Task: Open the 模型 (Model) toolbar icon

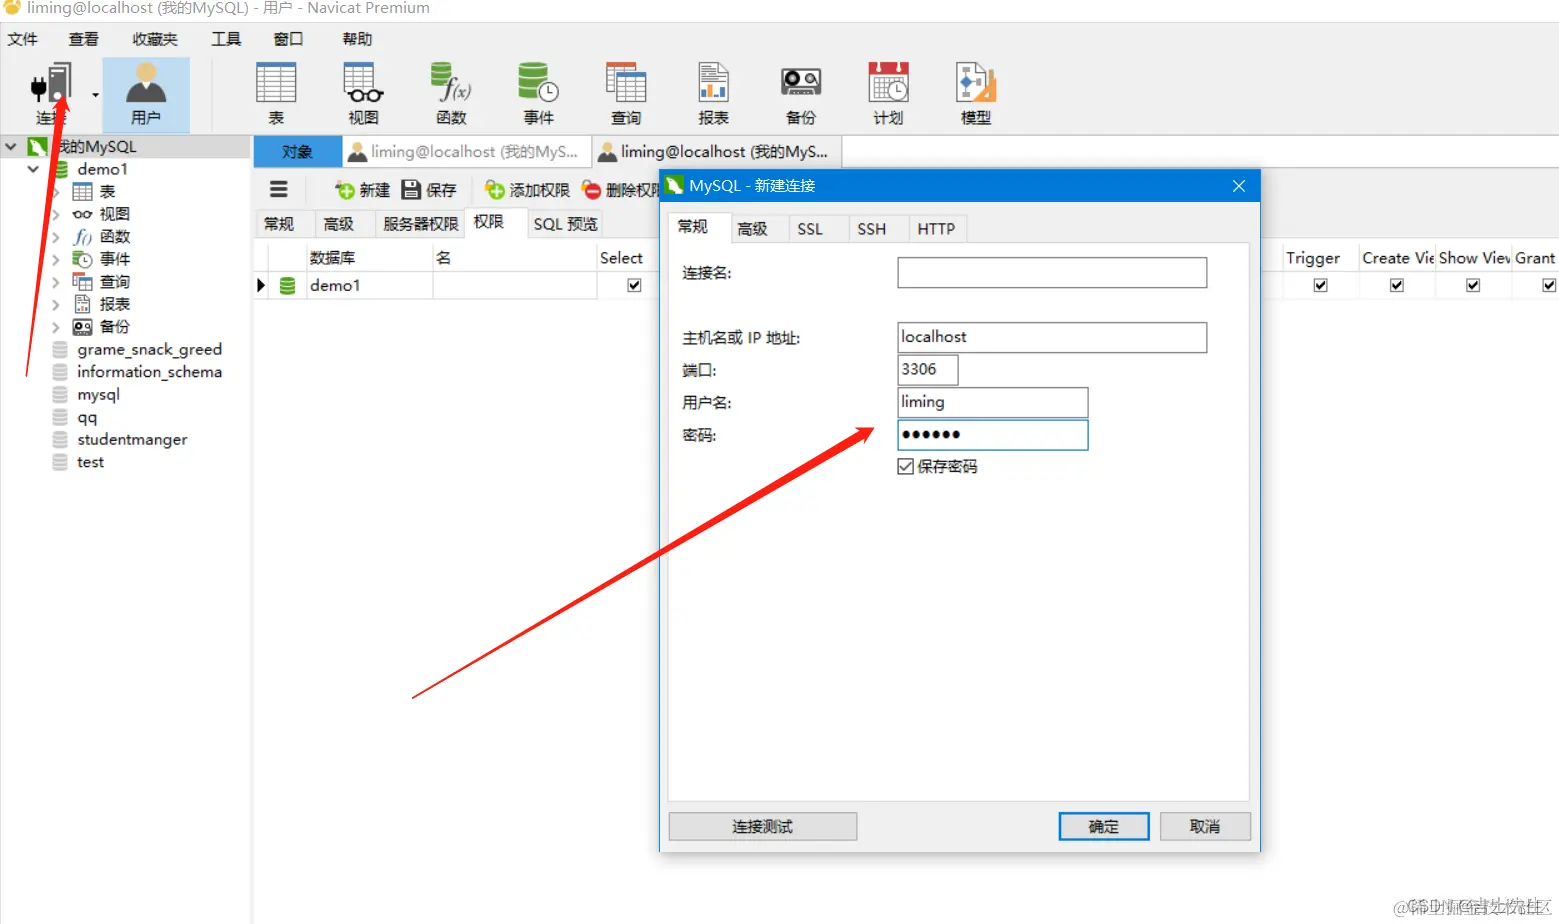Action: point(976,94)
